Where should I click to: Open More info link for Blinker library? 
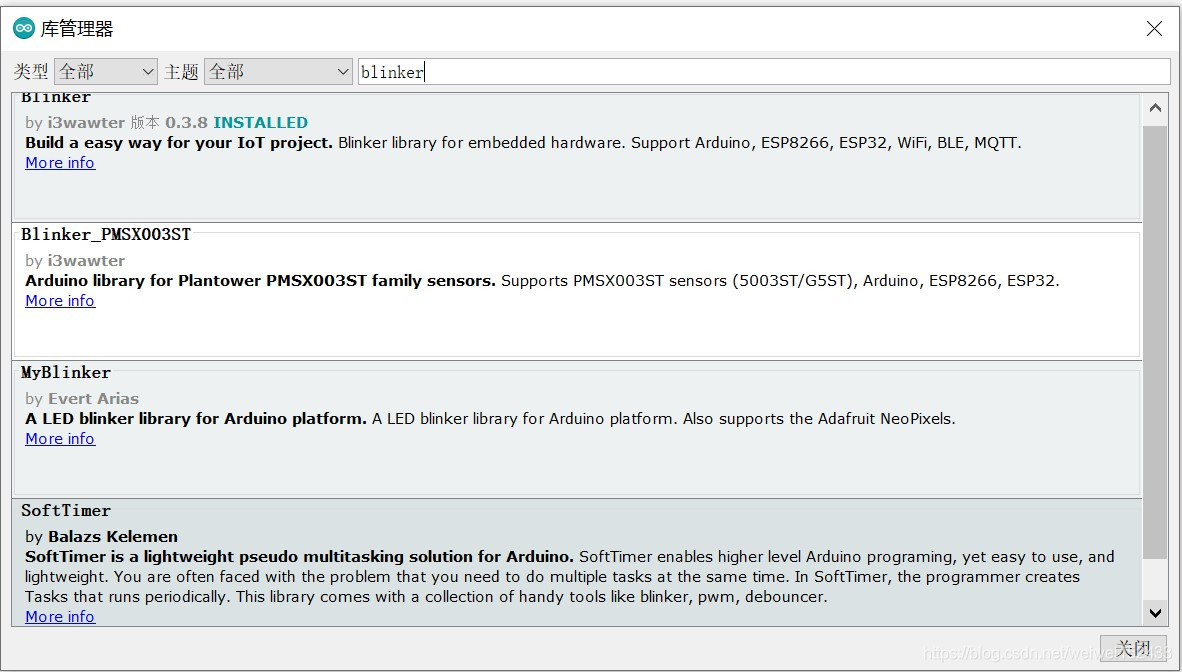60,163
